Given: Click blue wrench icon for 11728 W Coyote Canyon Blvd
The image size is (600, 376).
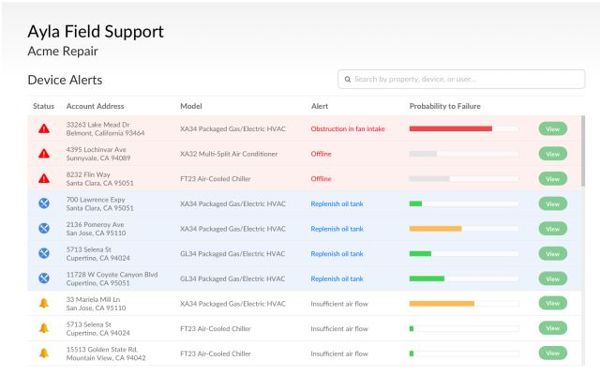Looking at the screenshot, I should (x=44, y=278).
